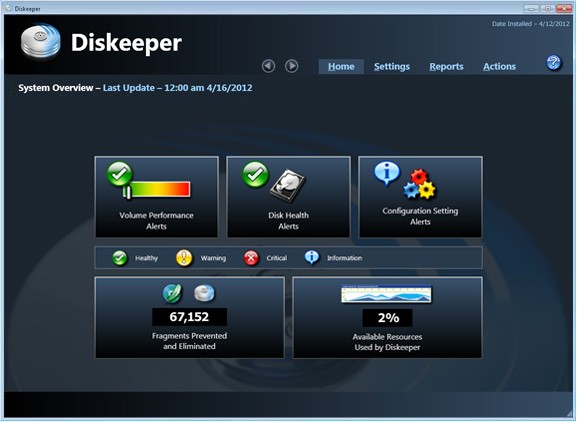This screenshot has width=577, height=422.
Task: Go back with the left arrow button
Action: [268, 66]
